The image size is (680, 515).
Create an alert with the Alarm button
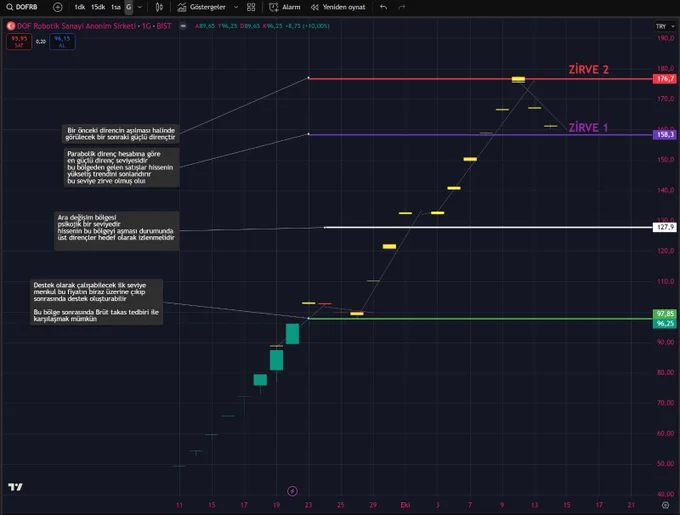[x=285, y=7]
